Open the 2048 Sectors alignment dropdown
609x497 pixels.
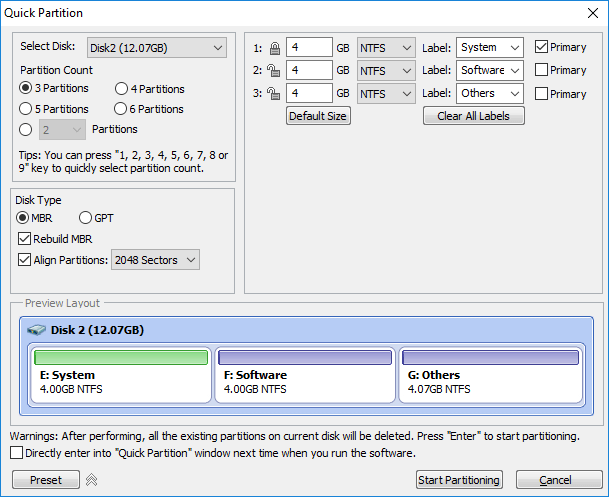(155, 260)
